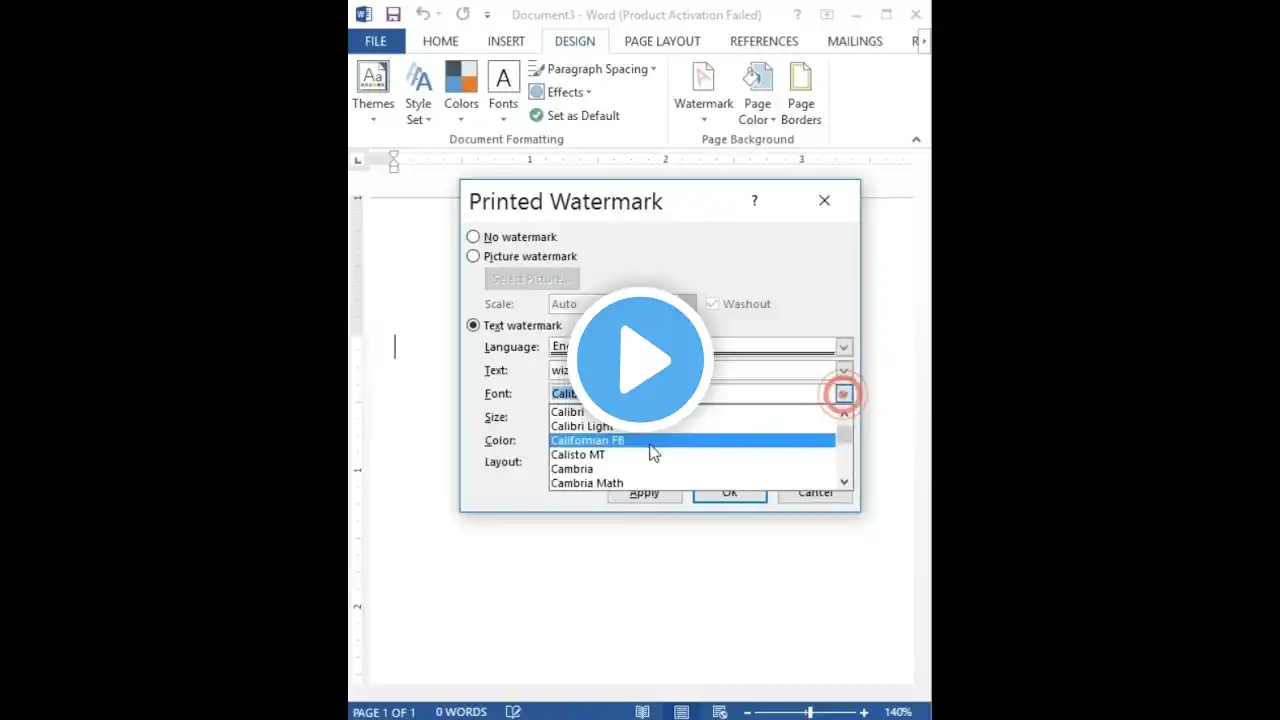Select Cambria Math in the font list
This screenshot has height=720, width=1280.
pyautogui.click(x=692, y=482)
